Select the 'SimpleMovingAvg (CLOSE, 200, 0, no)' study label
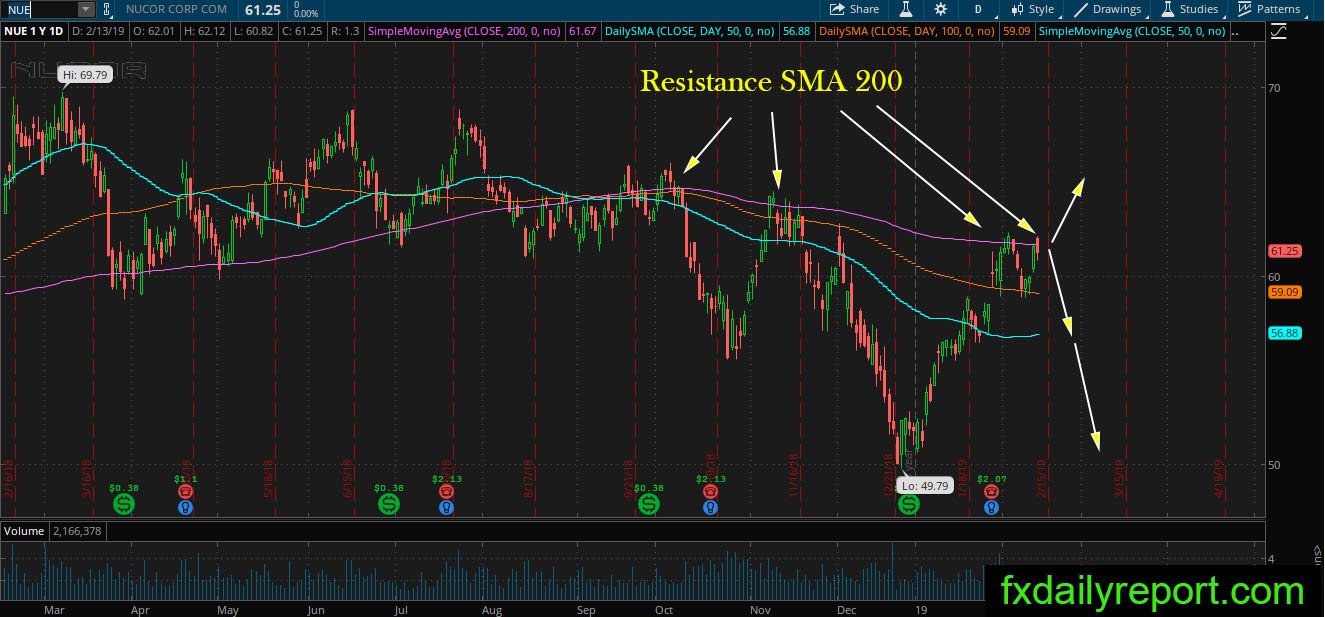 click(466, 32)
